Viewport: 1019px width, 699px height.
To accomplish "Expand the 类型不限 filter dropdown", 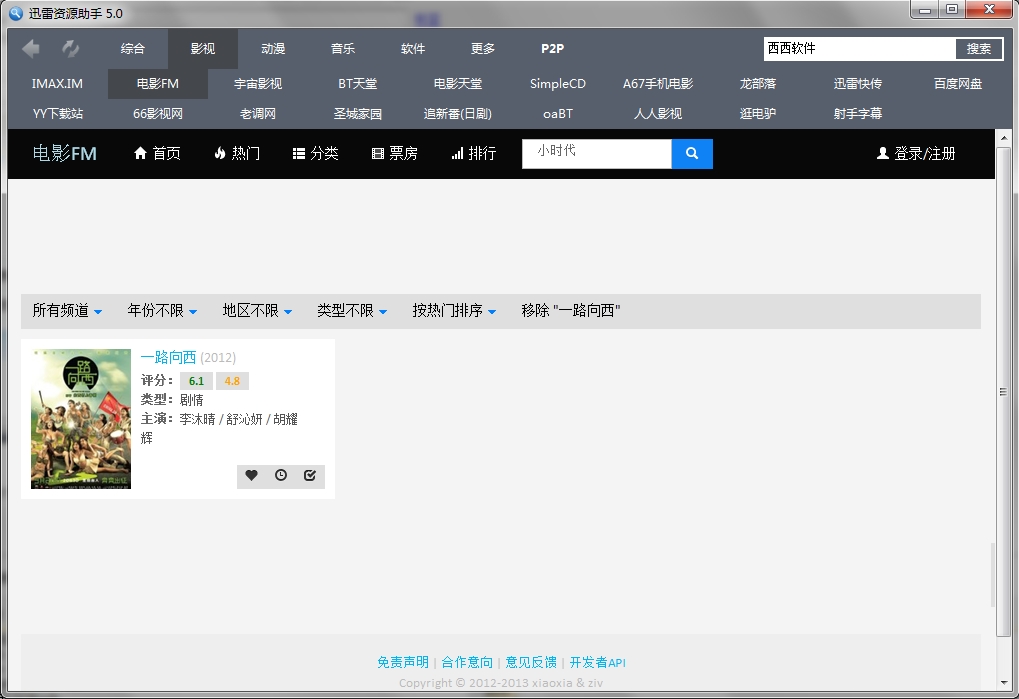I will pyautogui.click(x=352, y=311).
